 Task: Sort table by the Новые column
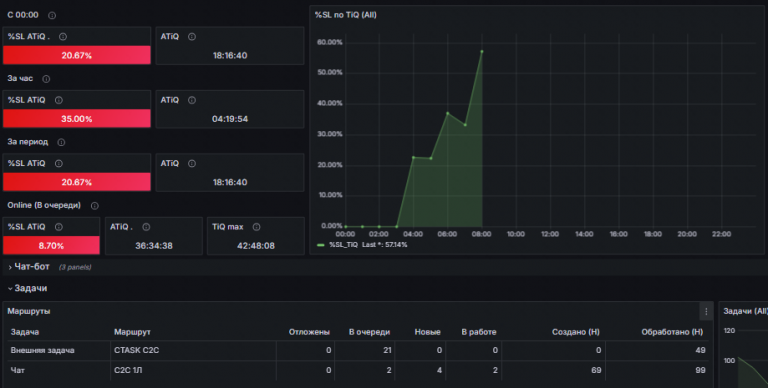(428, 332)
